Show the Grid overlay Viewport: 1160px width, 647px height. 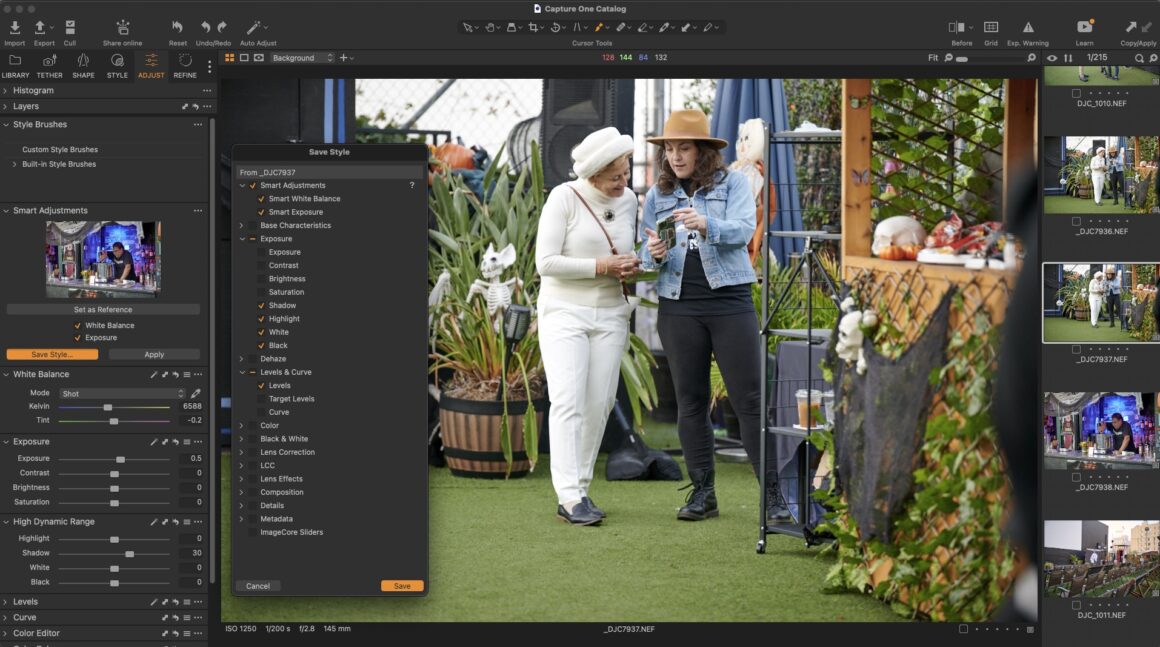pos(991,27)
